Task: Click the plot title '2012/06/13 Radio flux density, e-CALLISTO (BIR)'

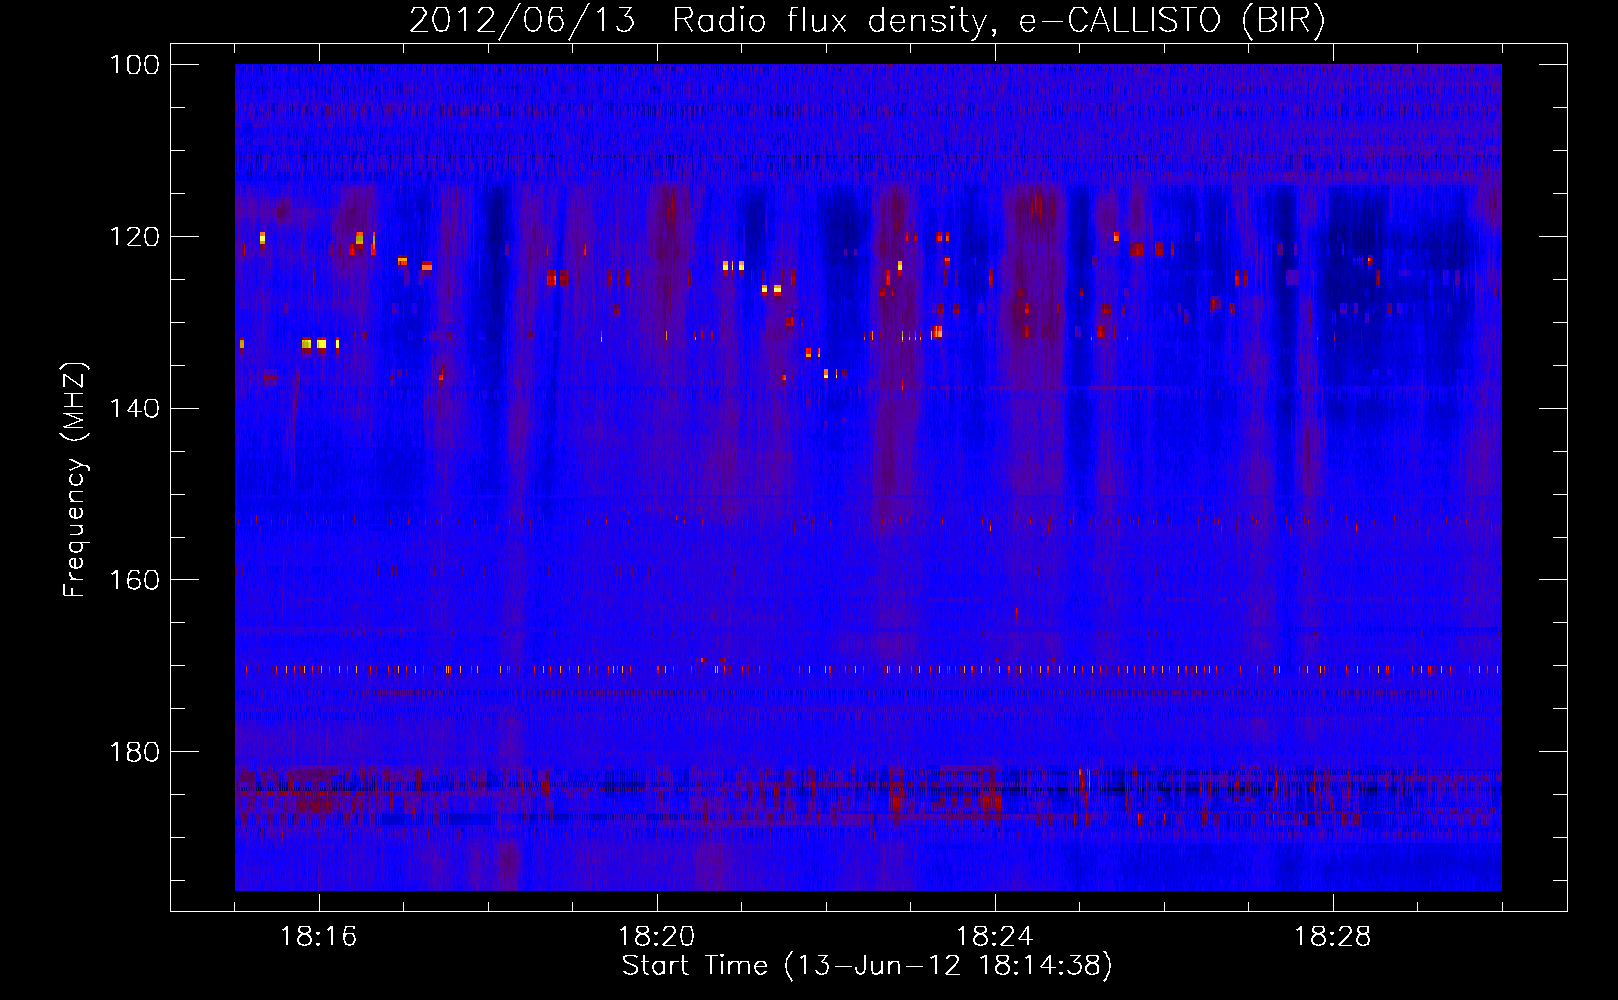Action: pyautogui.click(x=867, y=21)
